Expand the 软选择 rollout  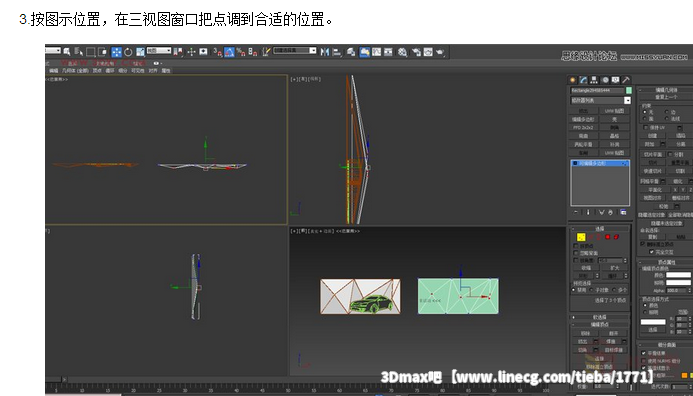point(600,317)
